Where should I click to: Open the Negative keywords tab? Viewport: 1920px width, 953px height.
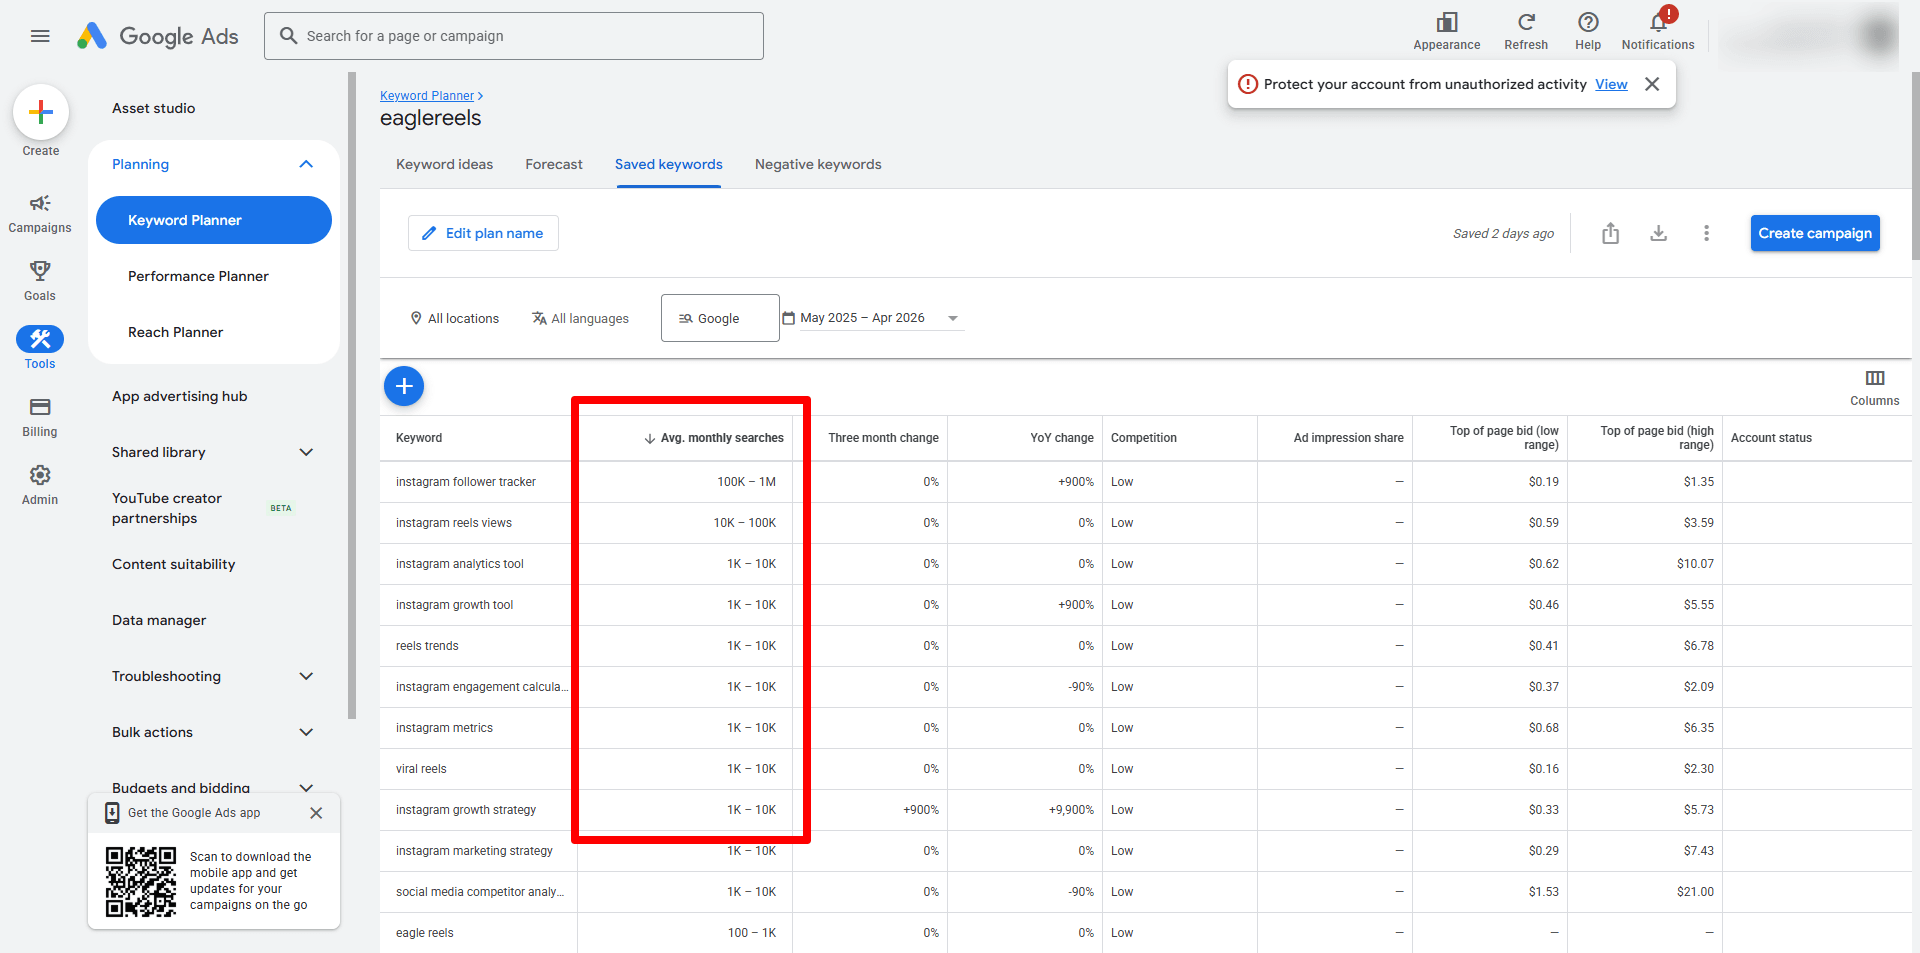[x=818, y=164]
